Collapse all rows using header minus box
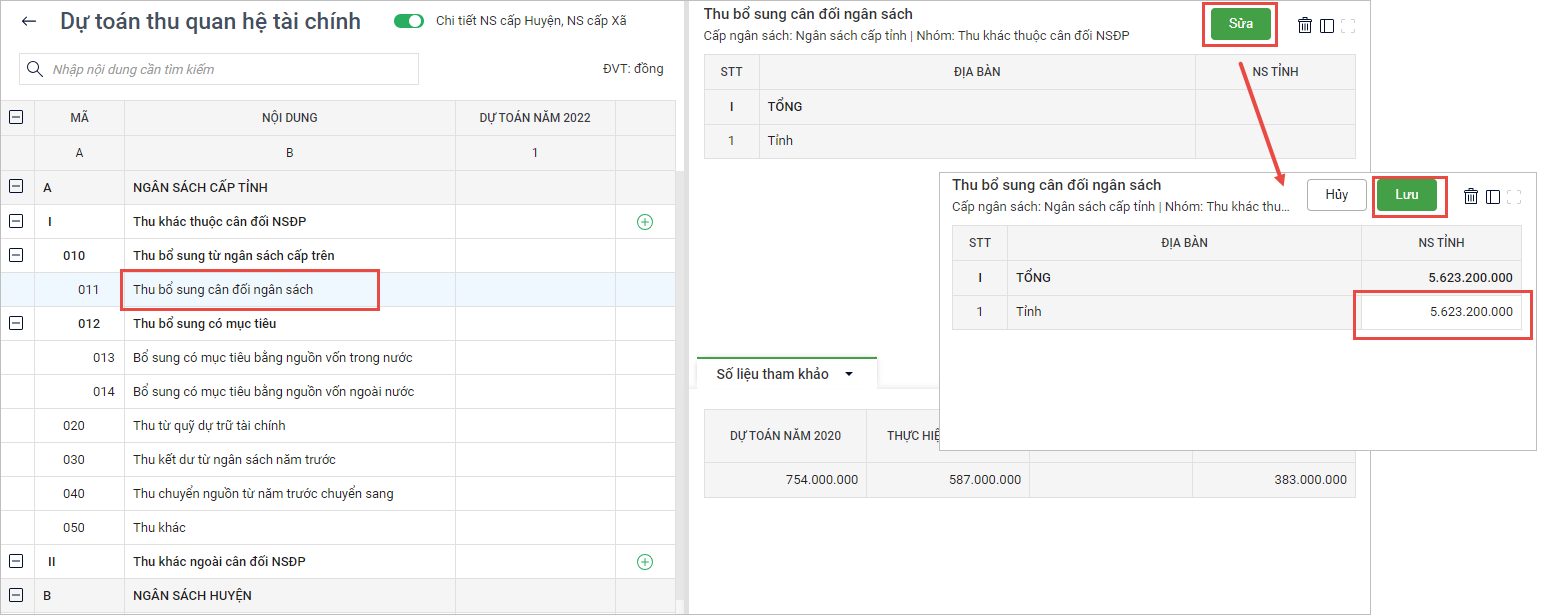 (17, 117)
